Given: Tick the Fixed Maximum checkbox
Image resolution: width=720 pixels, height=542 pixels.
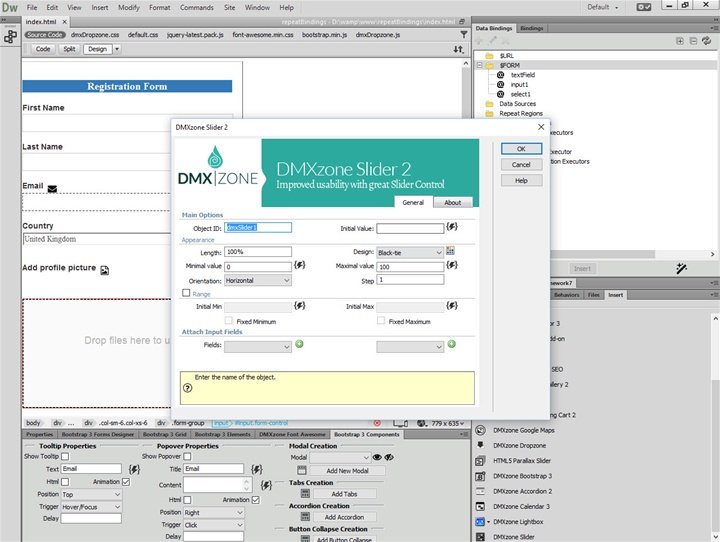Looking at the screenshot, I should click(381, 321).
